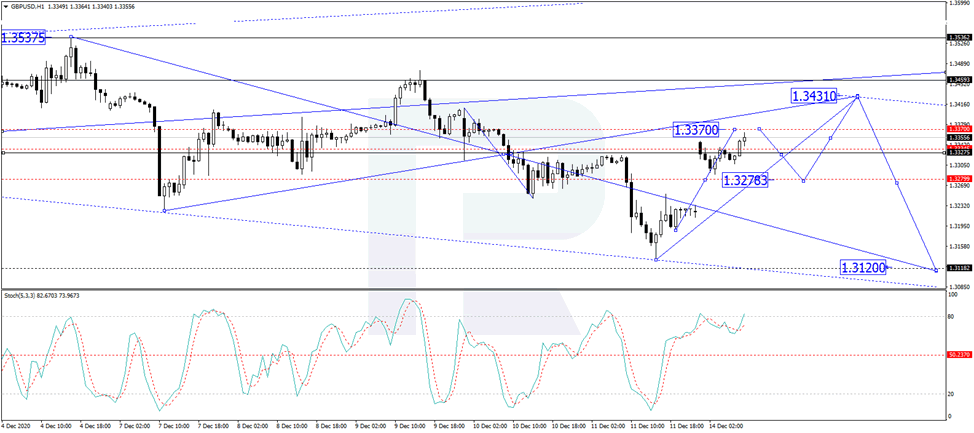This screenshot has width=974, height=433.
Task: Click the 8 Dec 10:00 time label
Action: [x=293, y=427]
